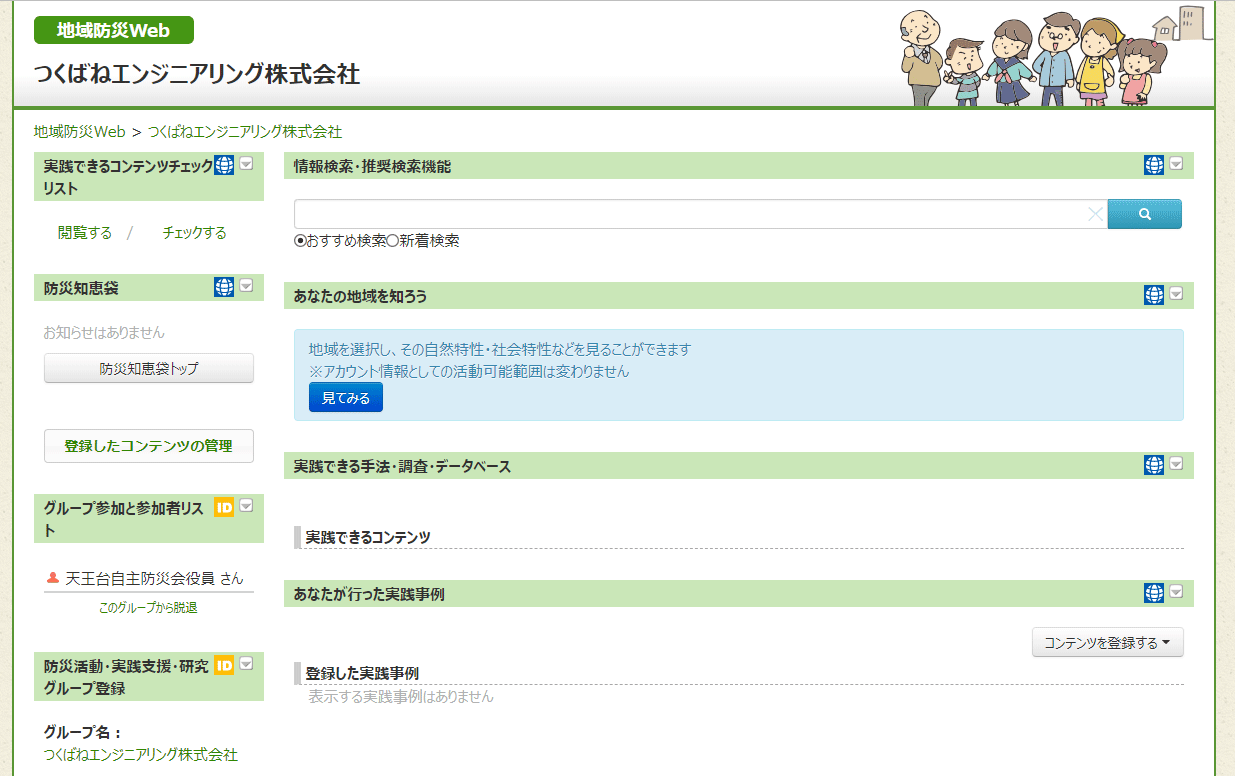Open the コンテンツを登録する dropdown
Image resolution: width=1235 pixels, height=776 pixels.
[1107, 643]
